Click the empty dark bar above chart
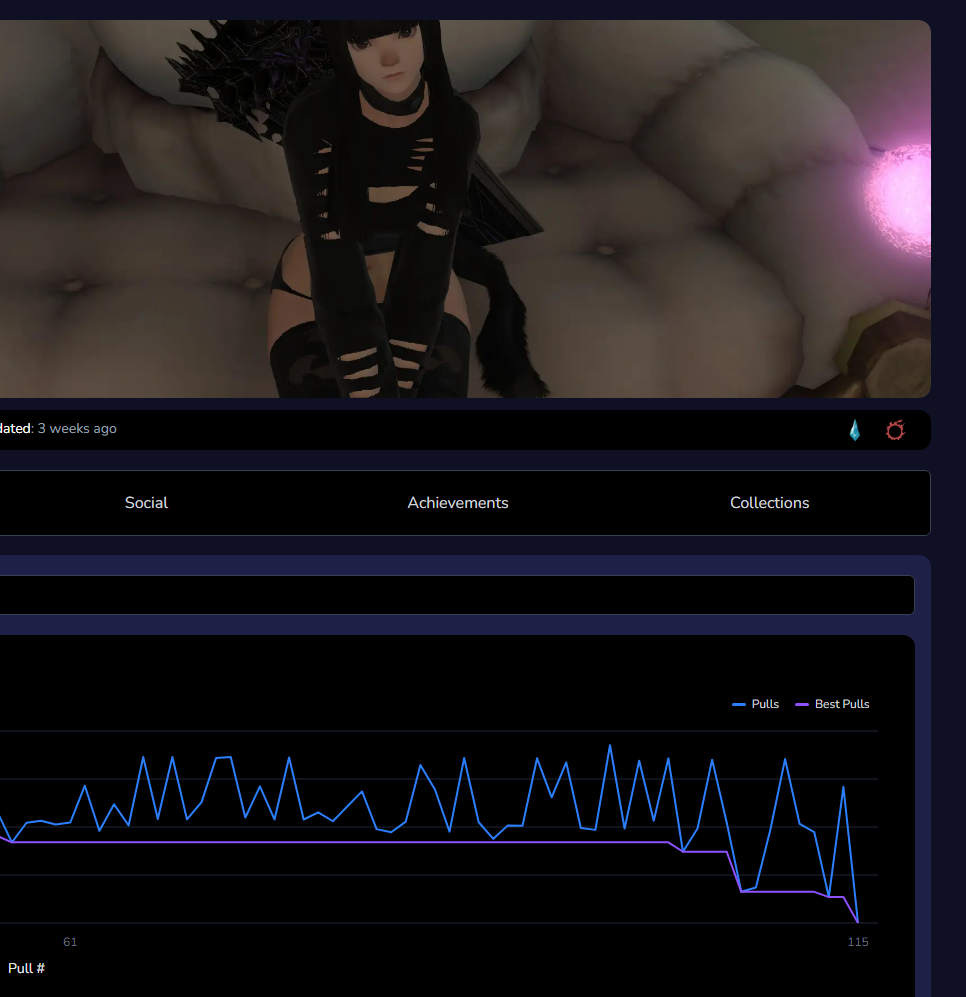Image resolution: width=966 pixels, height=997 pixels. (457, 595)
